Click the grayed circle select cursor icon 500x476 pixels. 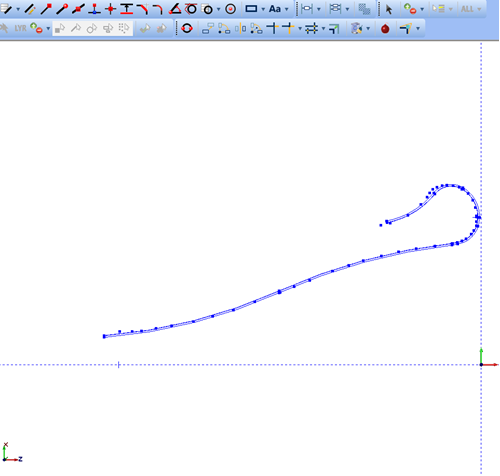(92, 29)
